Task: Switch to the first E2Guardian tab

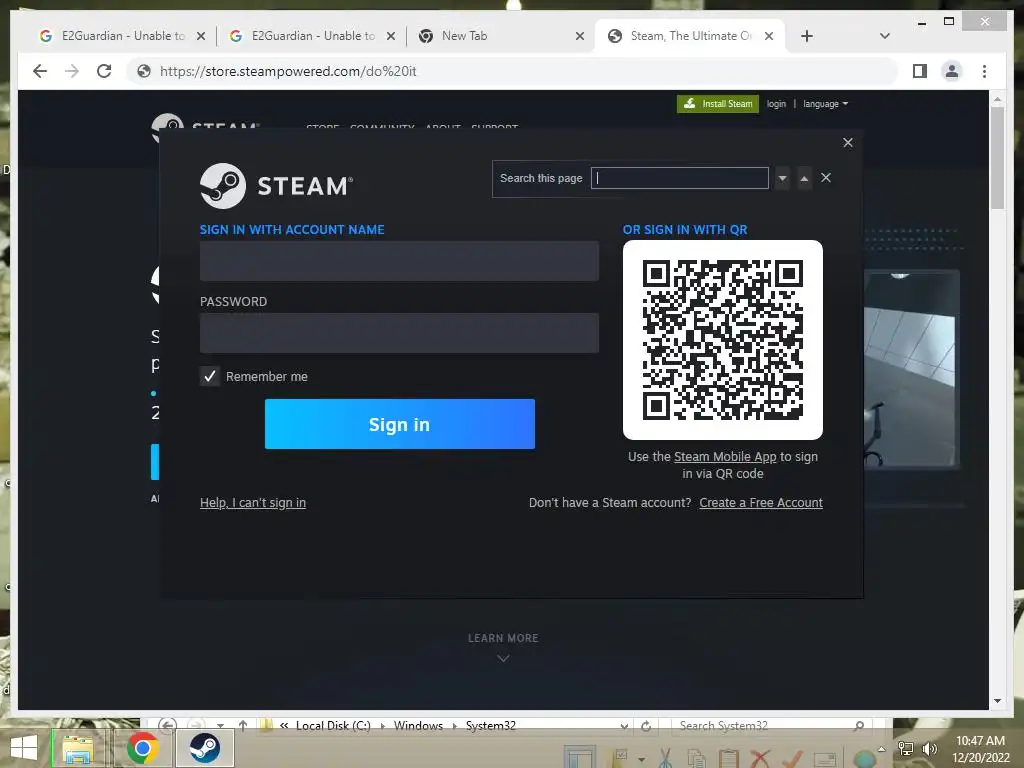Action: point(121,36)
